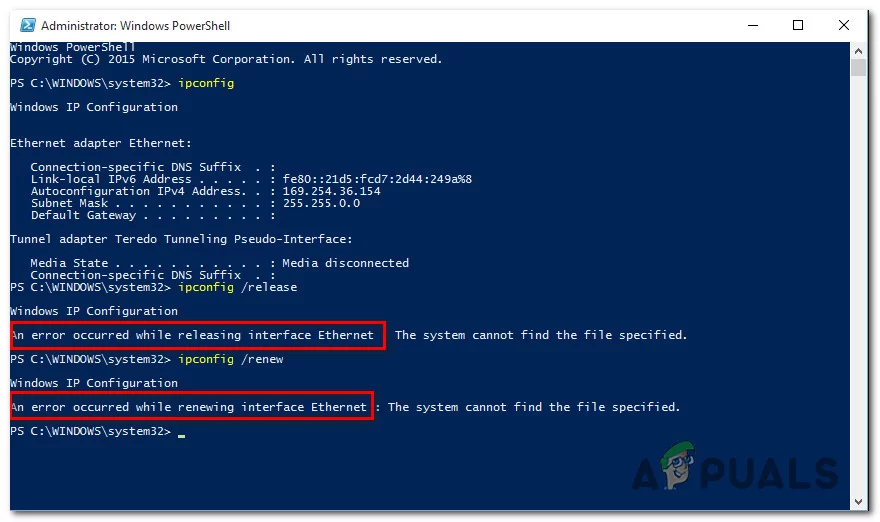The width and height of the screenshot is (880, 522).
Task: Click the highlighted renewing interface error text
Action: (190, 407)
